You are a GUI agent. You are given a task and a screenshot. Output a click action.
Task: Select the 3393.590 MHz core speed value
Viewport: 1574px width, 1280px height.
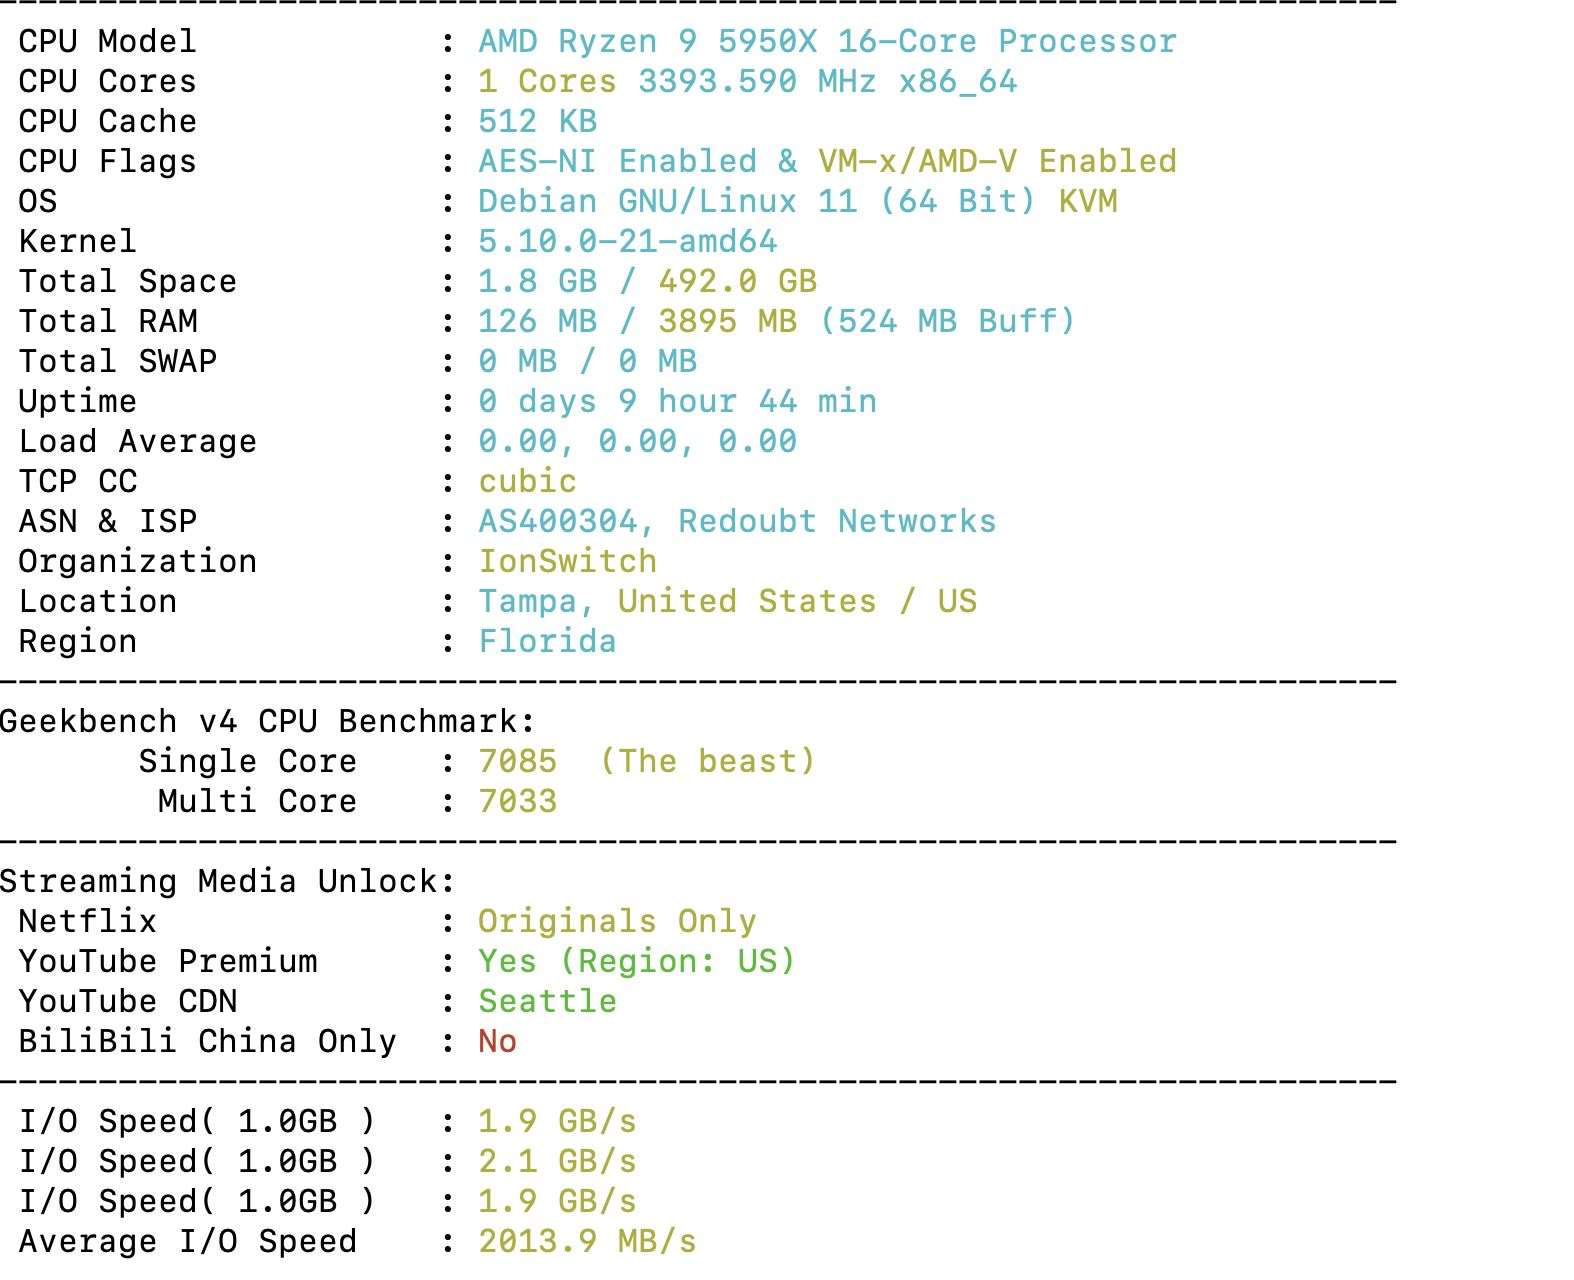(757, 82)
